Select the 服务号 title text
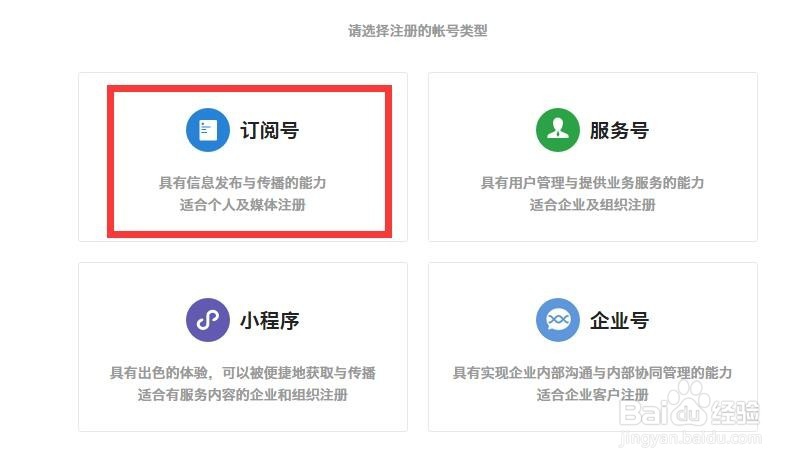 tap(620, 130)
